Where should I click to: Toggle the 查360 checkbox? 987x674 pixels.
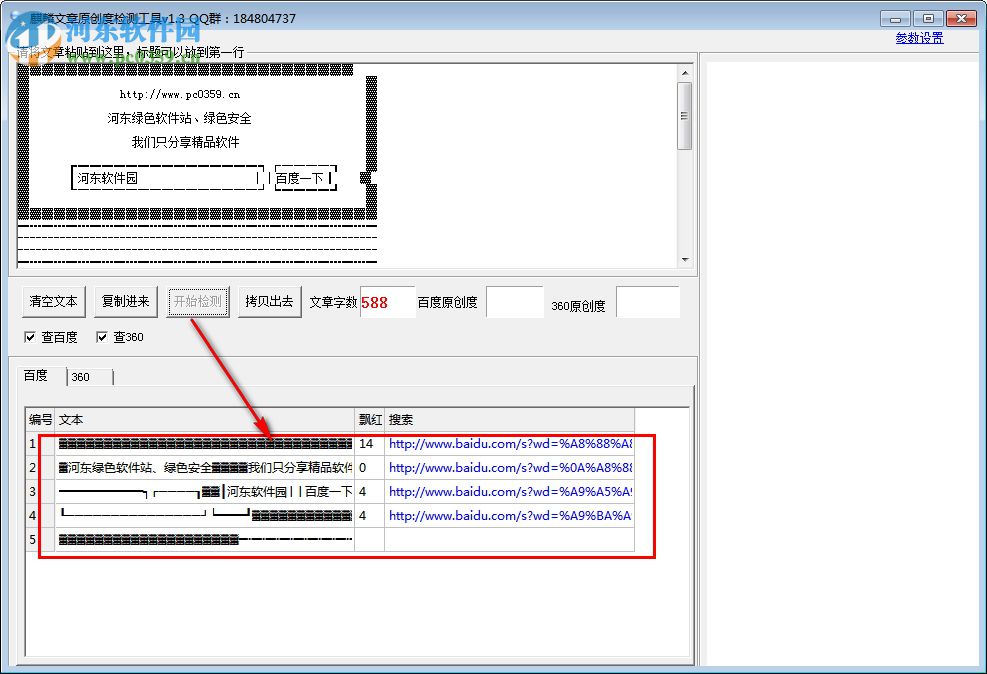(x=101, y=337)
